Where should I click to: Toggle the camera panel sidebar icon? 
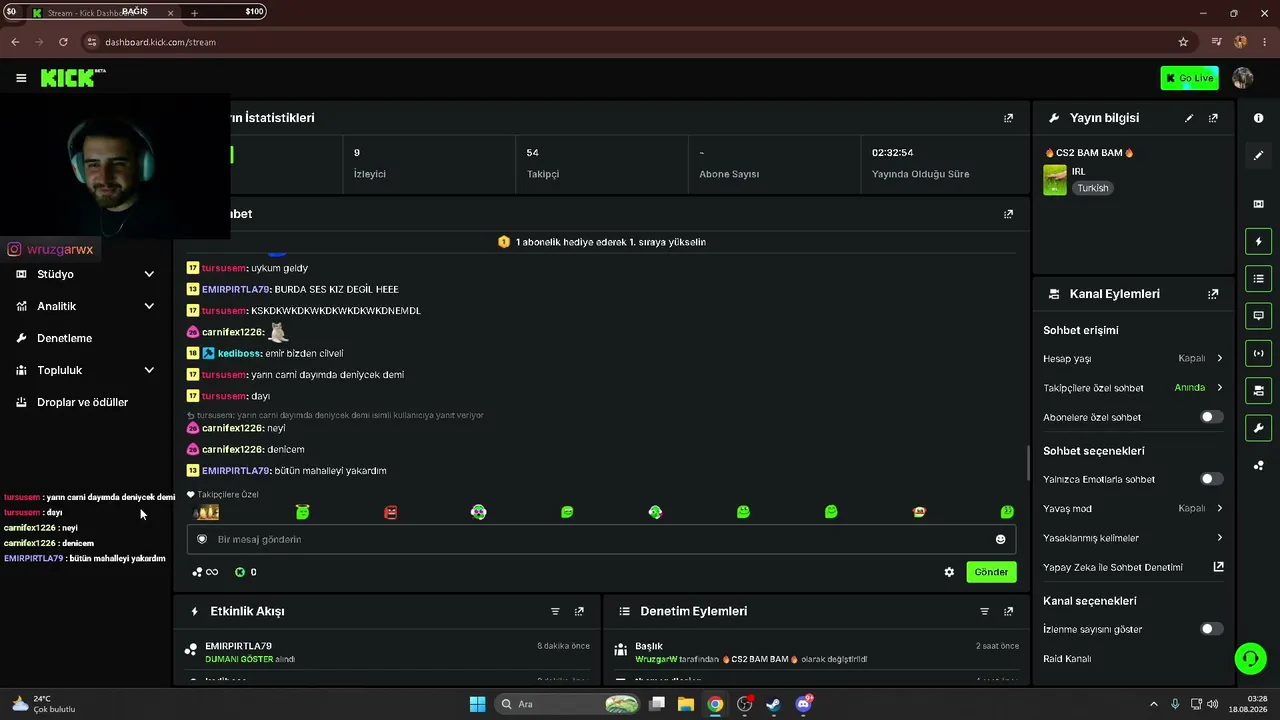coord(1258,390)
